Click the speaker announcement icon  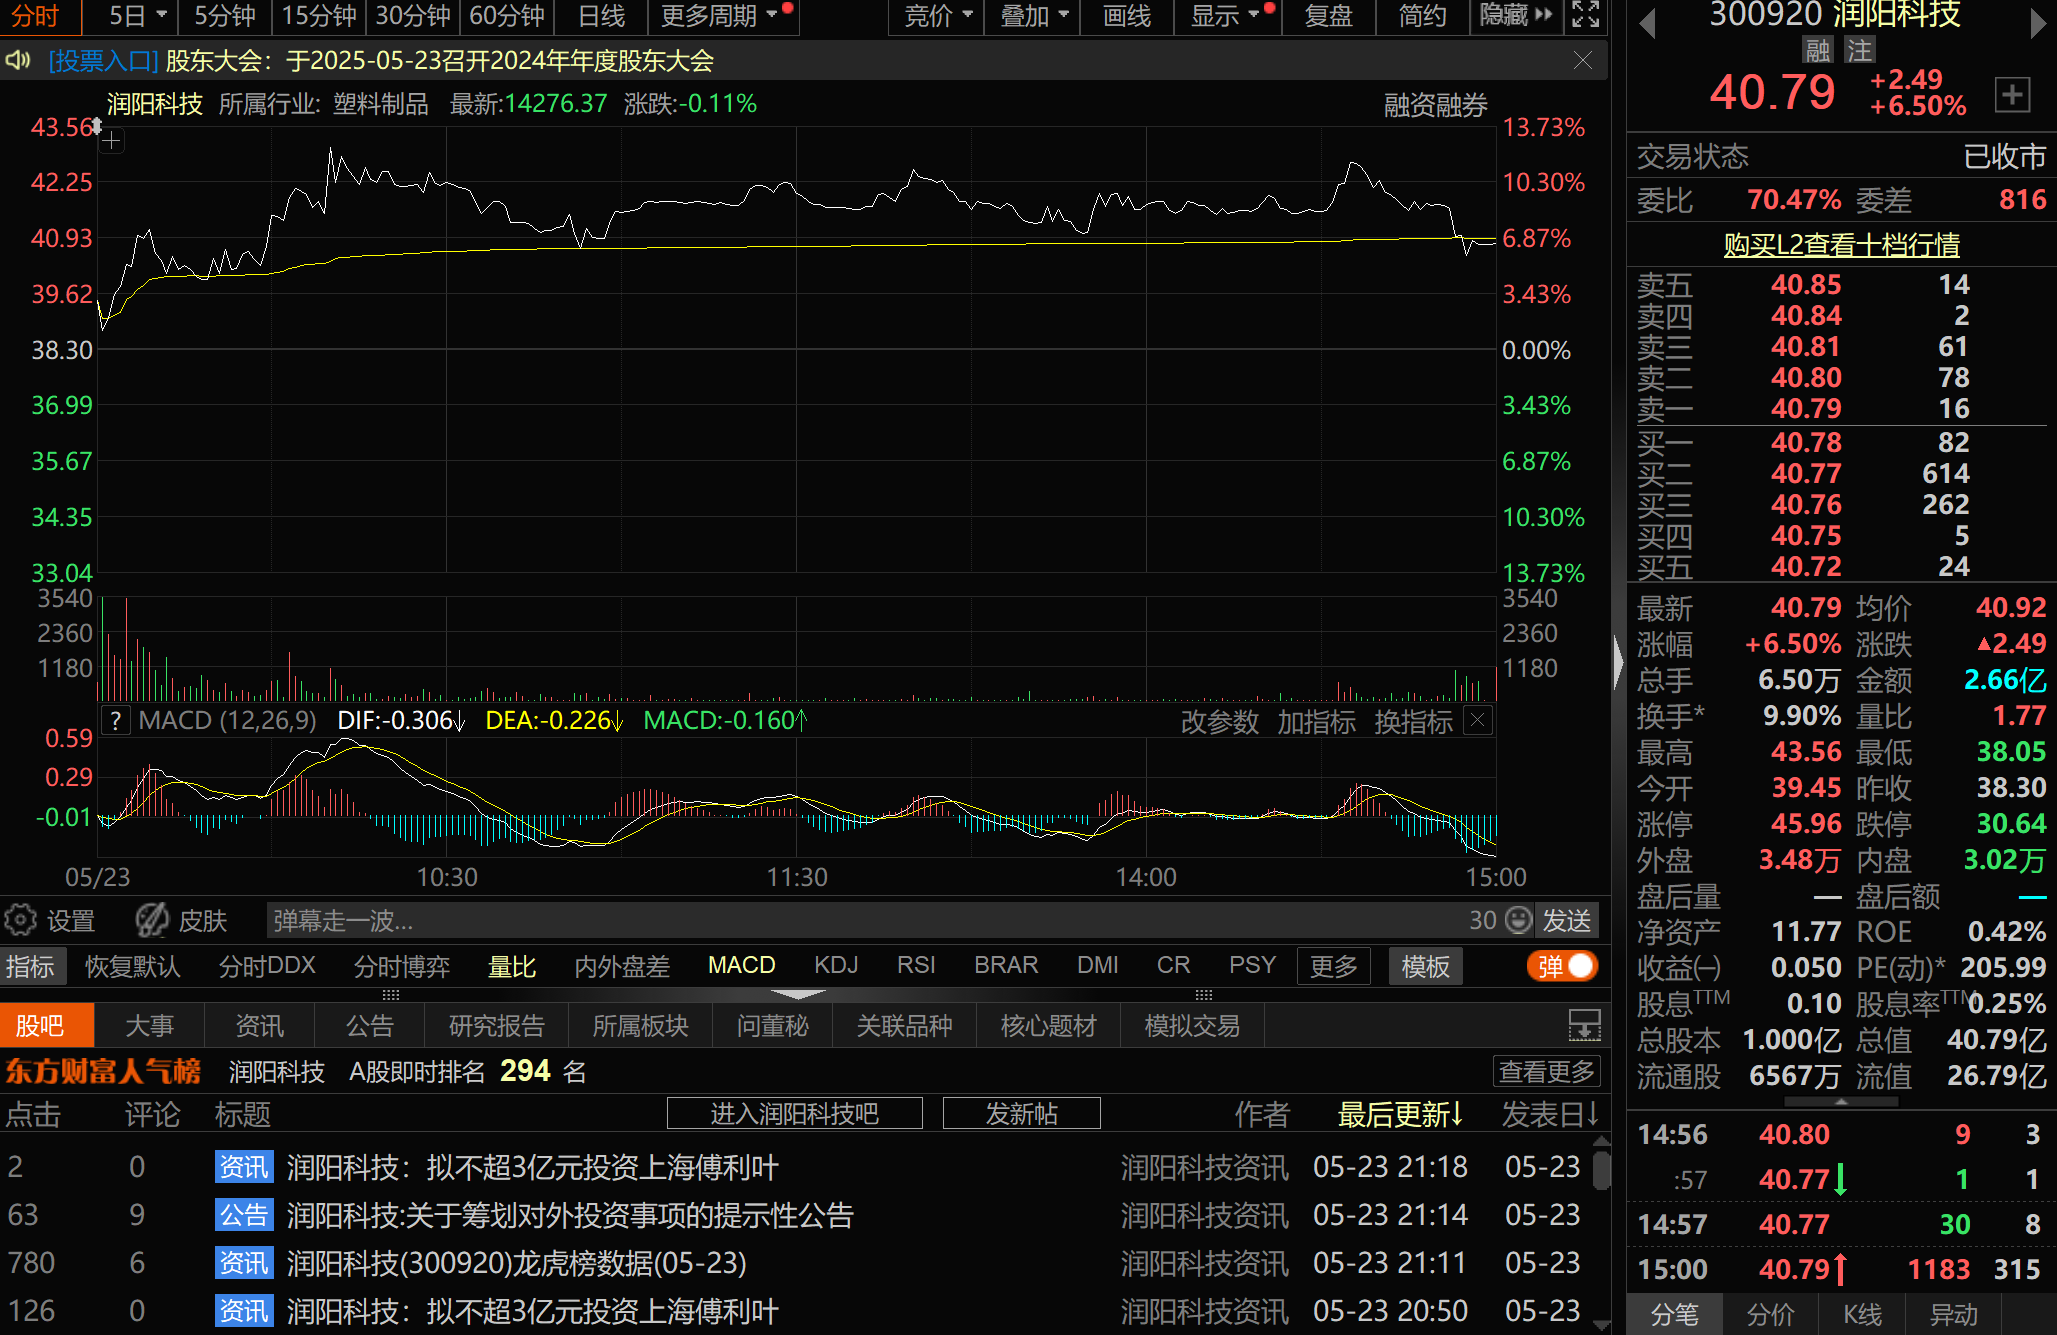pyautogui.click(x=17, y=61)
